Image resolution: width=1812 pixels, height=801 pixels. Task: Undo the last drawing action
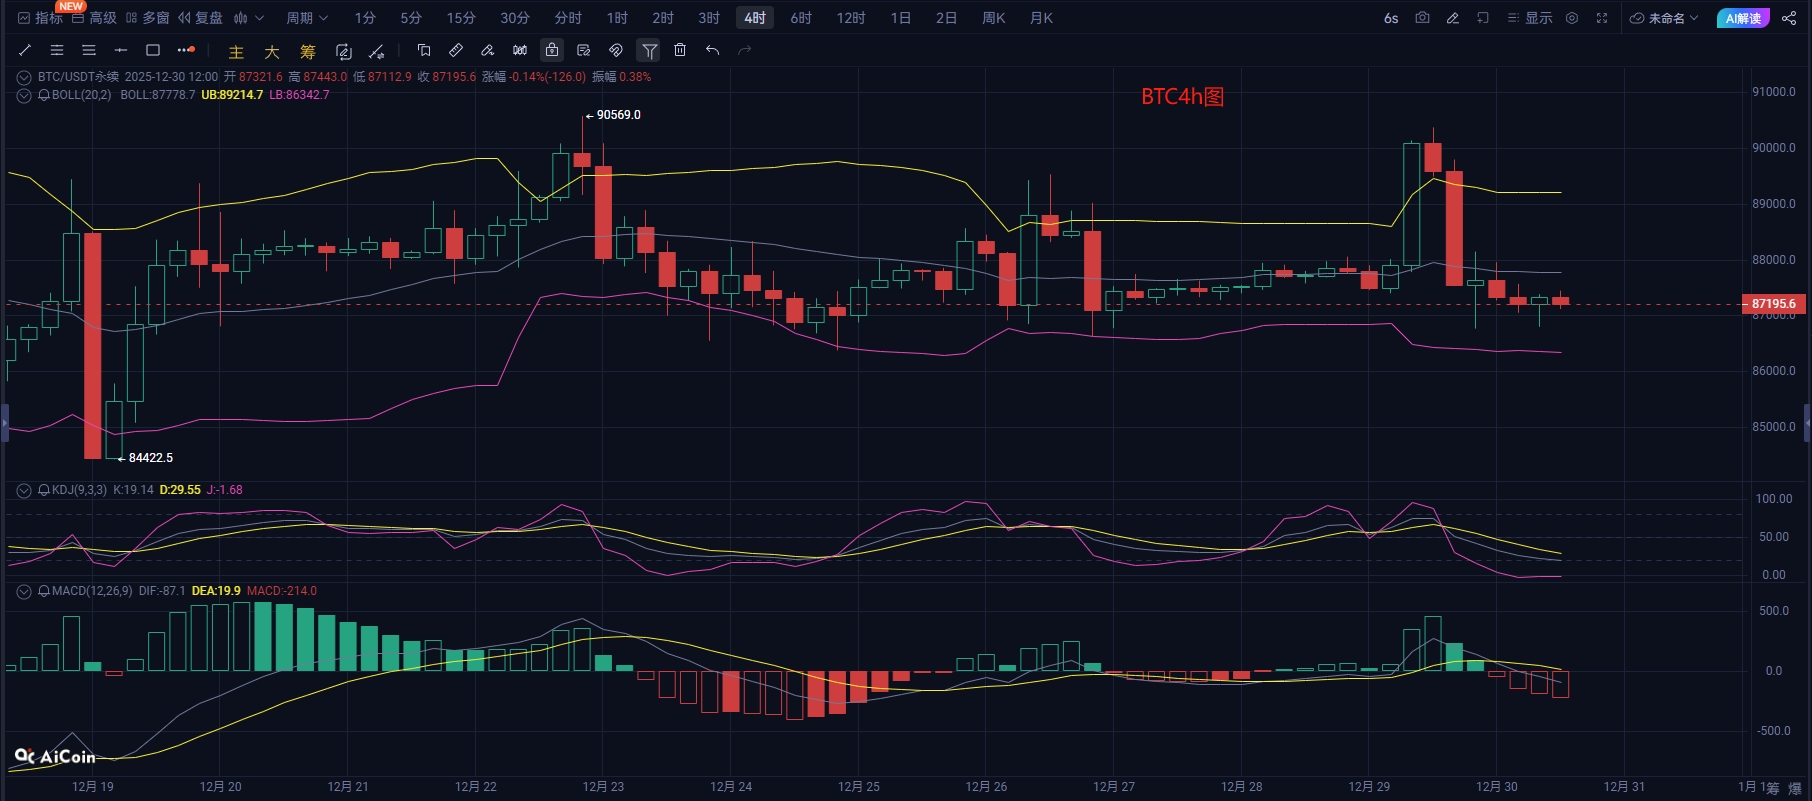[712, 50]
